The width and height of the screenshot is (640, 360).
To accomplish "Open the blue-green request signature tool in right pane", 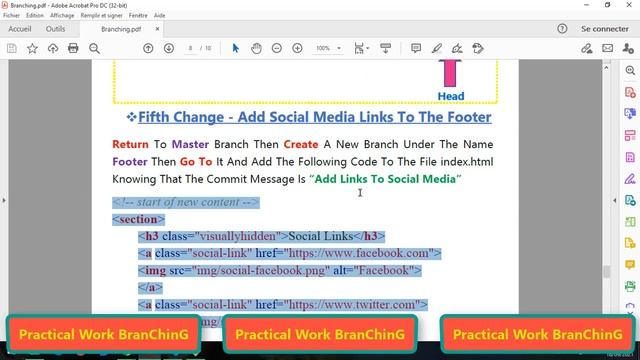I will point(630,200).
